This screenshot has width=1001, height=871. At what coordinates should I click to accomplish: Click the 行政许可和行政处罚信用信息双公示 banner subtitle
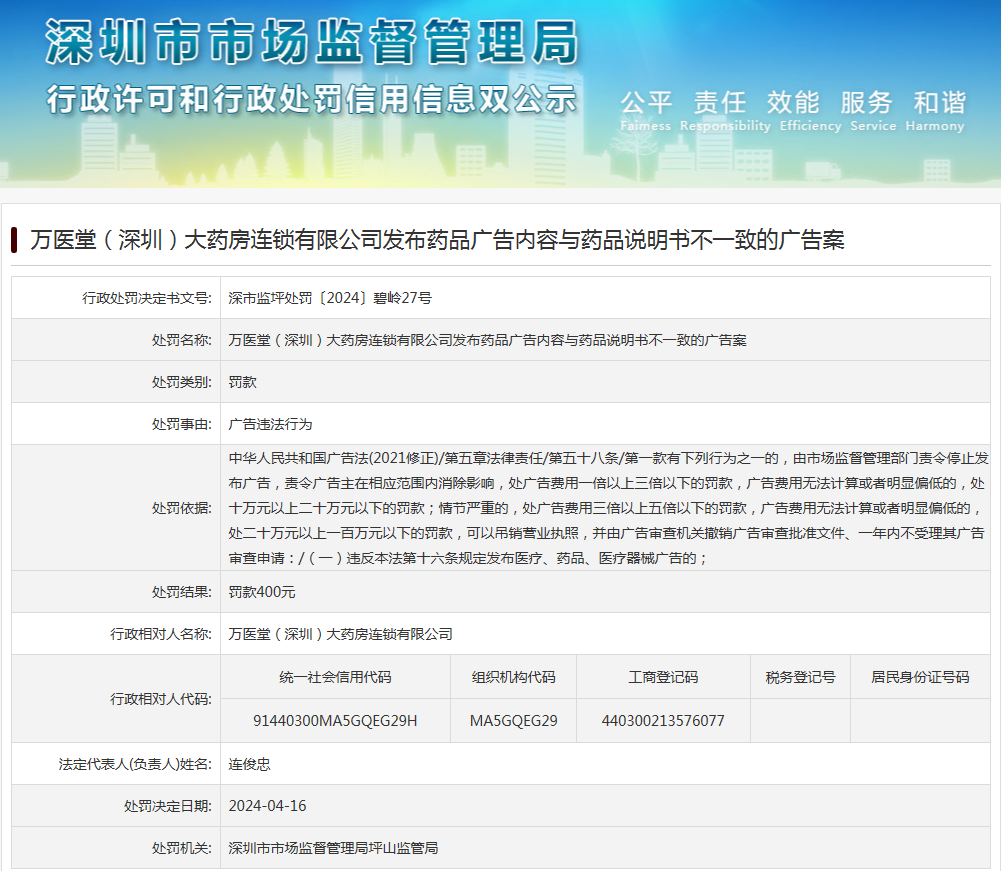click(312, 100)
